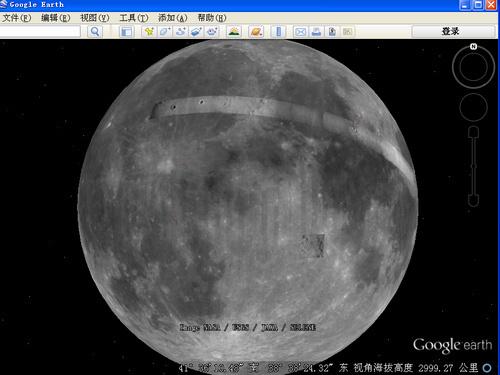The image size is (500, 375).
Task: Click the N north compass marker
Action: [473, 46]
